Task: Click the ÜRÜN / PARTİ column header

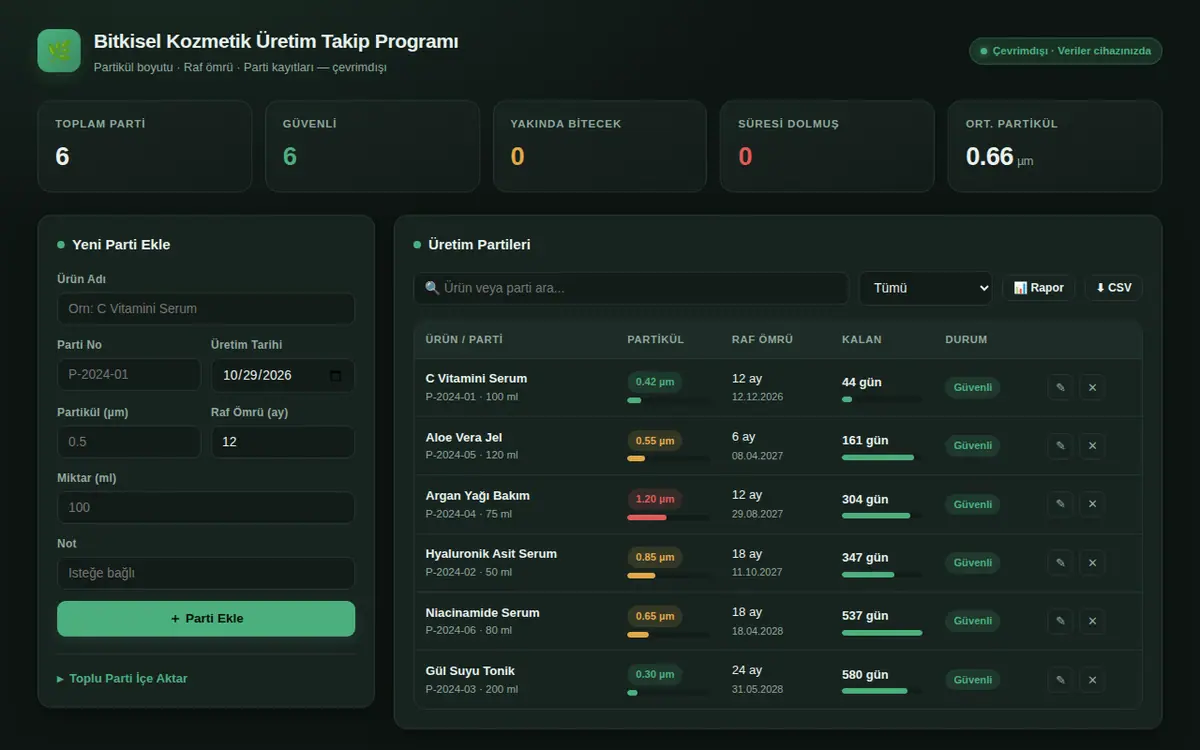Action: [x=464, y=339]
